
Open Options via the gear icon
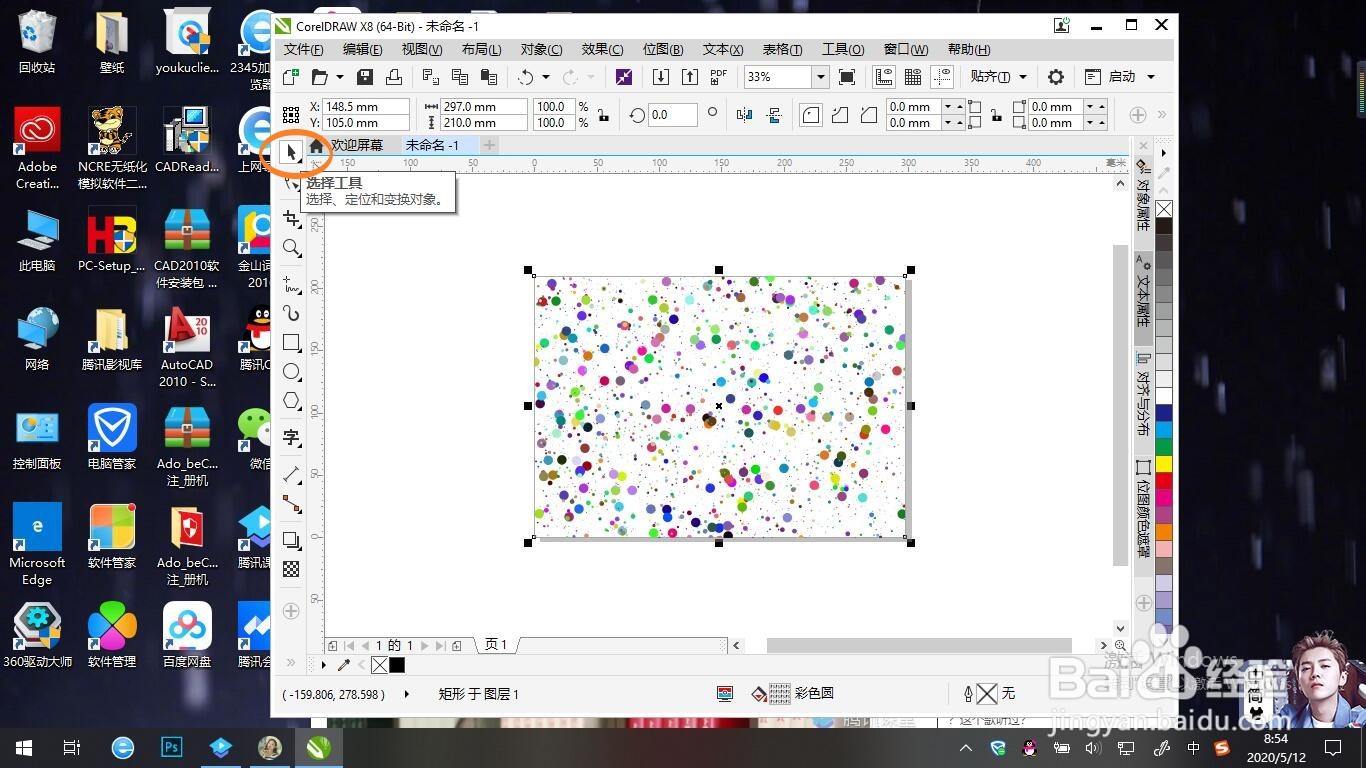(x=1056, y=77)
